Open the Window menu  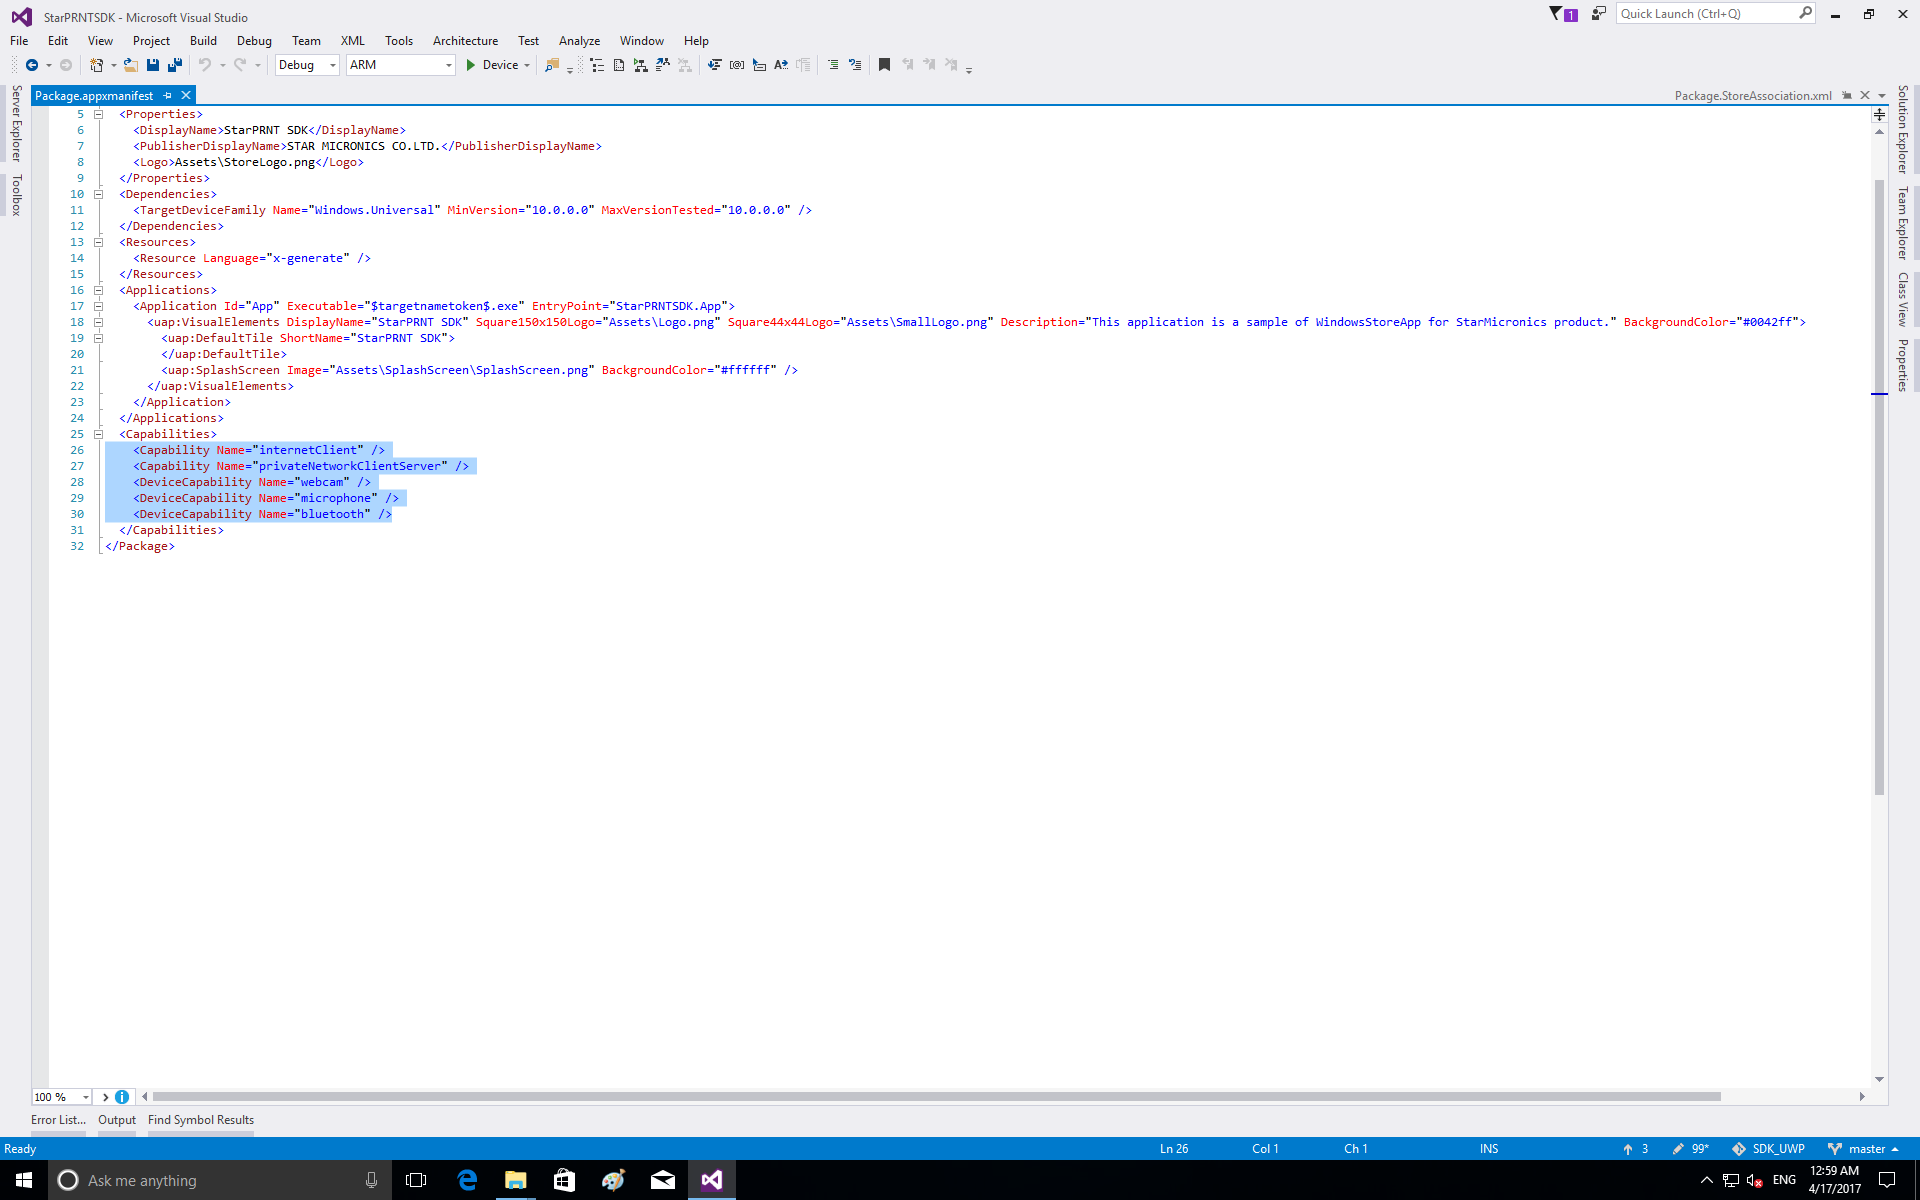641,41
